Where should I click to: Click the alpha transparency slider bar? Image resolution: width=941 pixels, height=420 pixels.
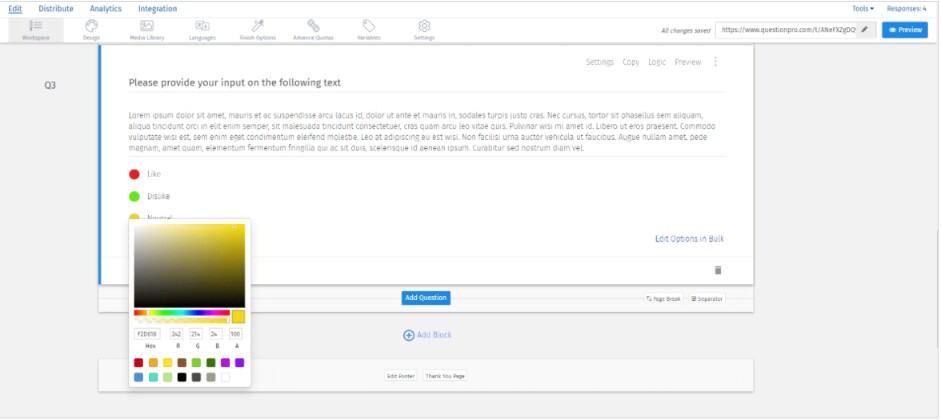click(182, 320)
